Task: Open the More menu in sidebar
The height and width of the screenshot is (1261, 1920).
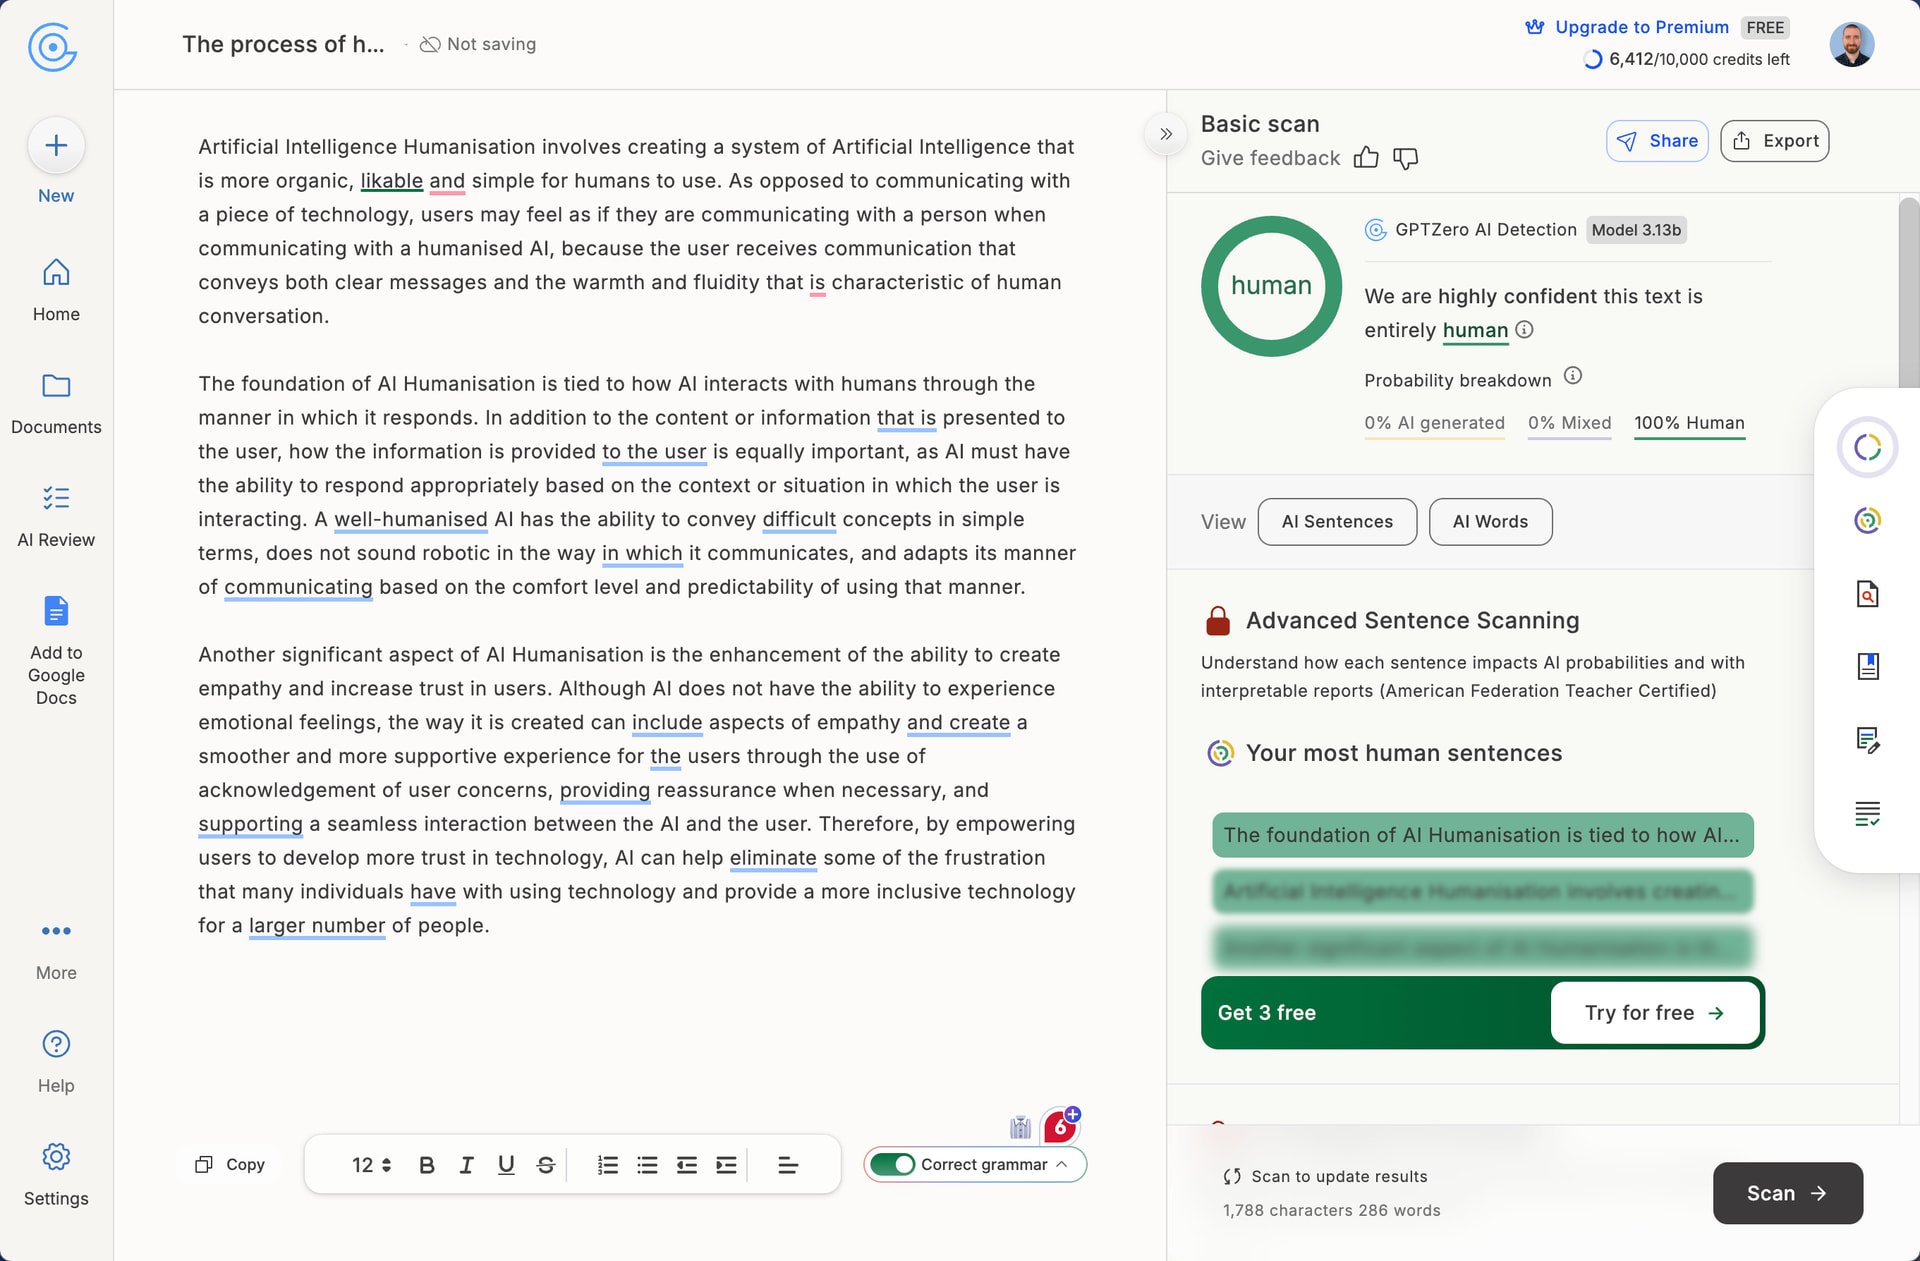Action: (x=56, y=931)
